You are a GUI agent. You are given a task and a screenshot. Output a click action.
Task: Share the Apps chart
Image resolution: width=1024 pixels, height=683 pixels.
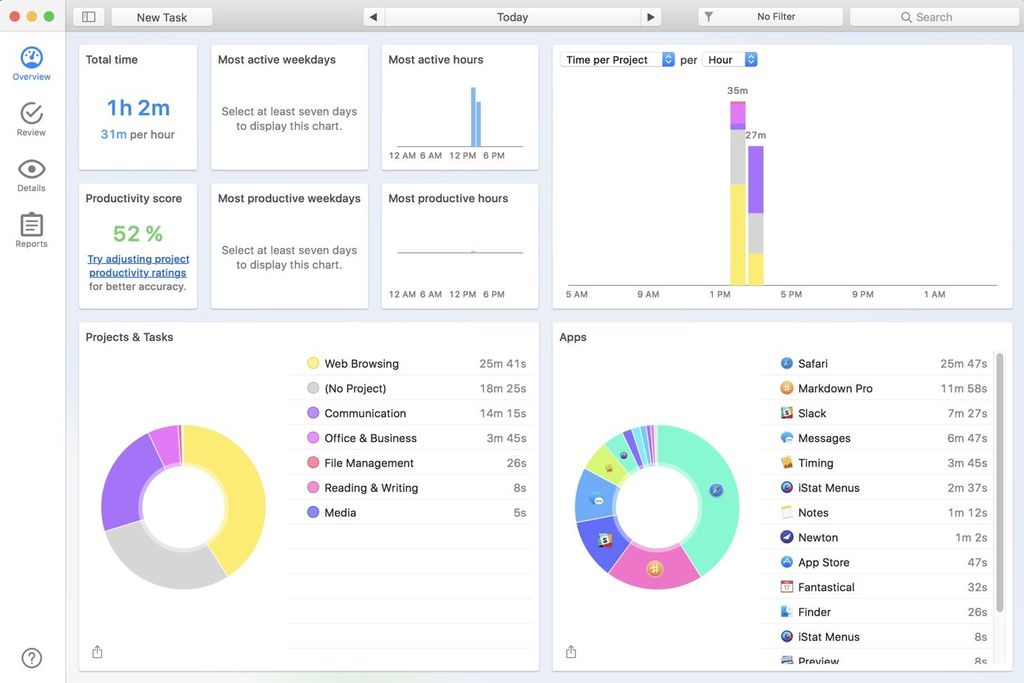pos(571,652)
